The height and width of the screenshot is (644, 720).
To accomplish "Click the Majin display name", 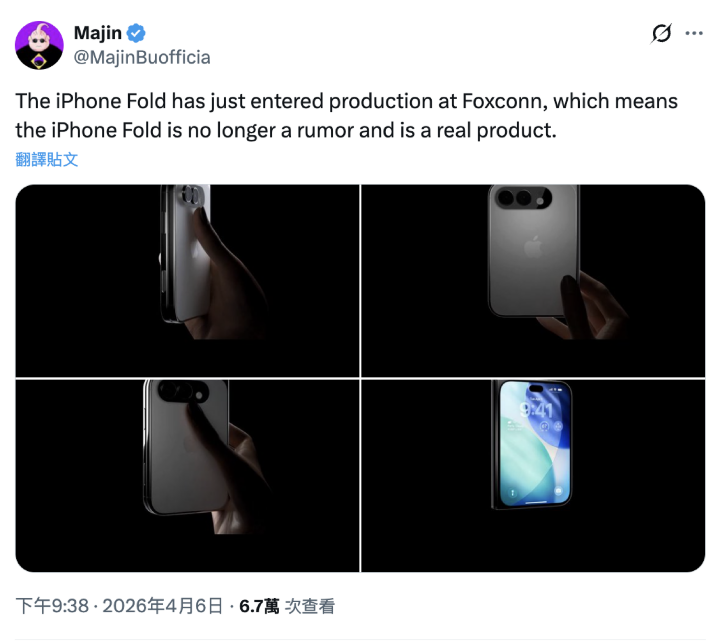I will click(x=98, y=33).
